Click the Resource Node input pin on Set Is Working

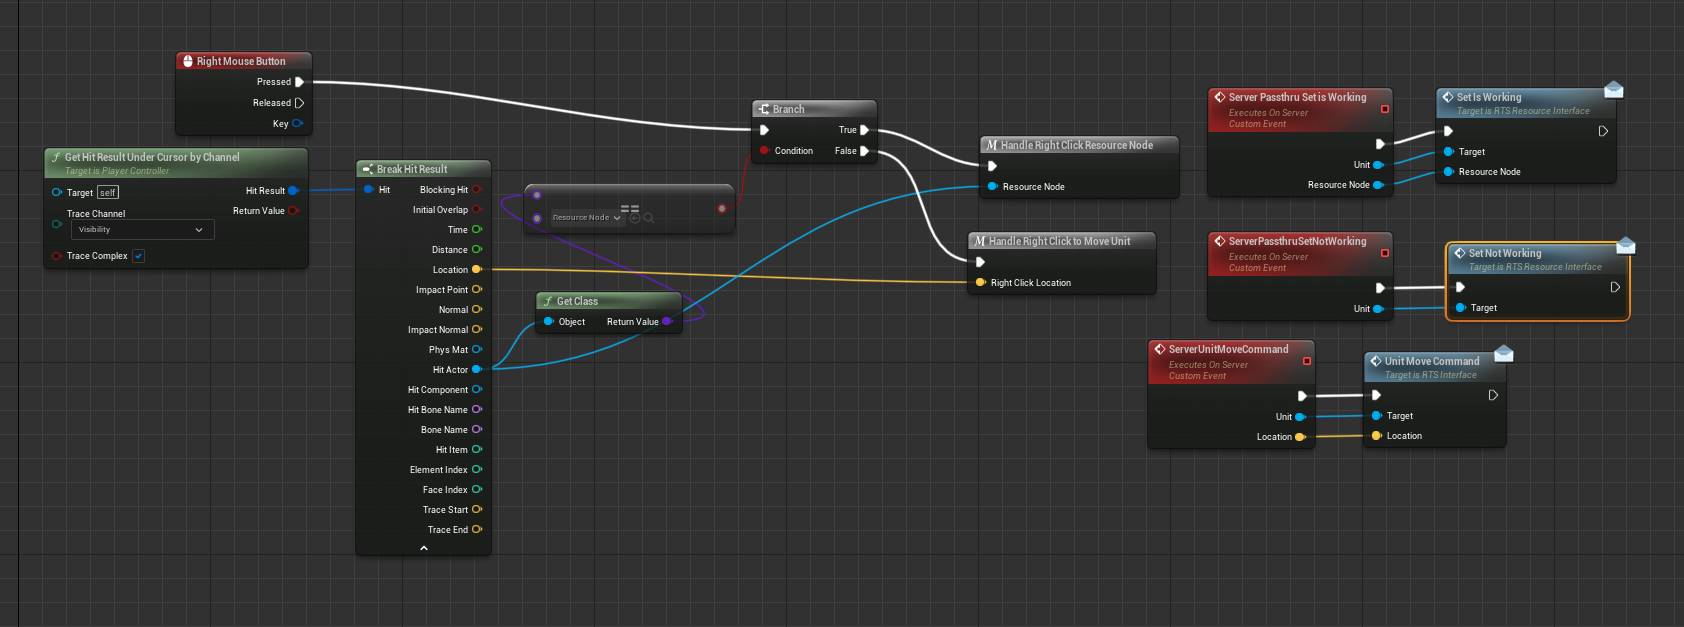click(1449, 172)
